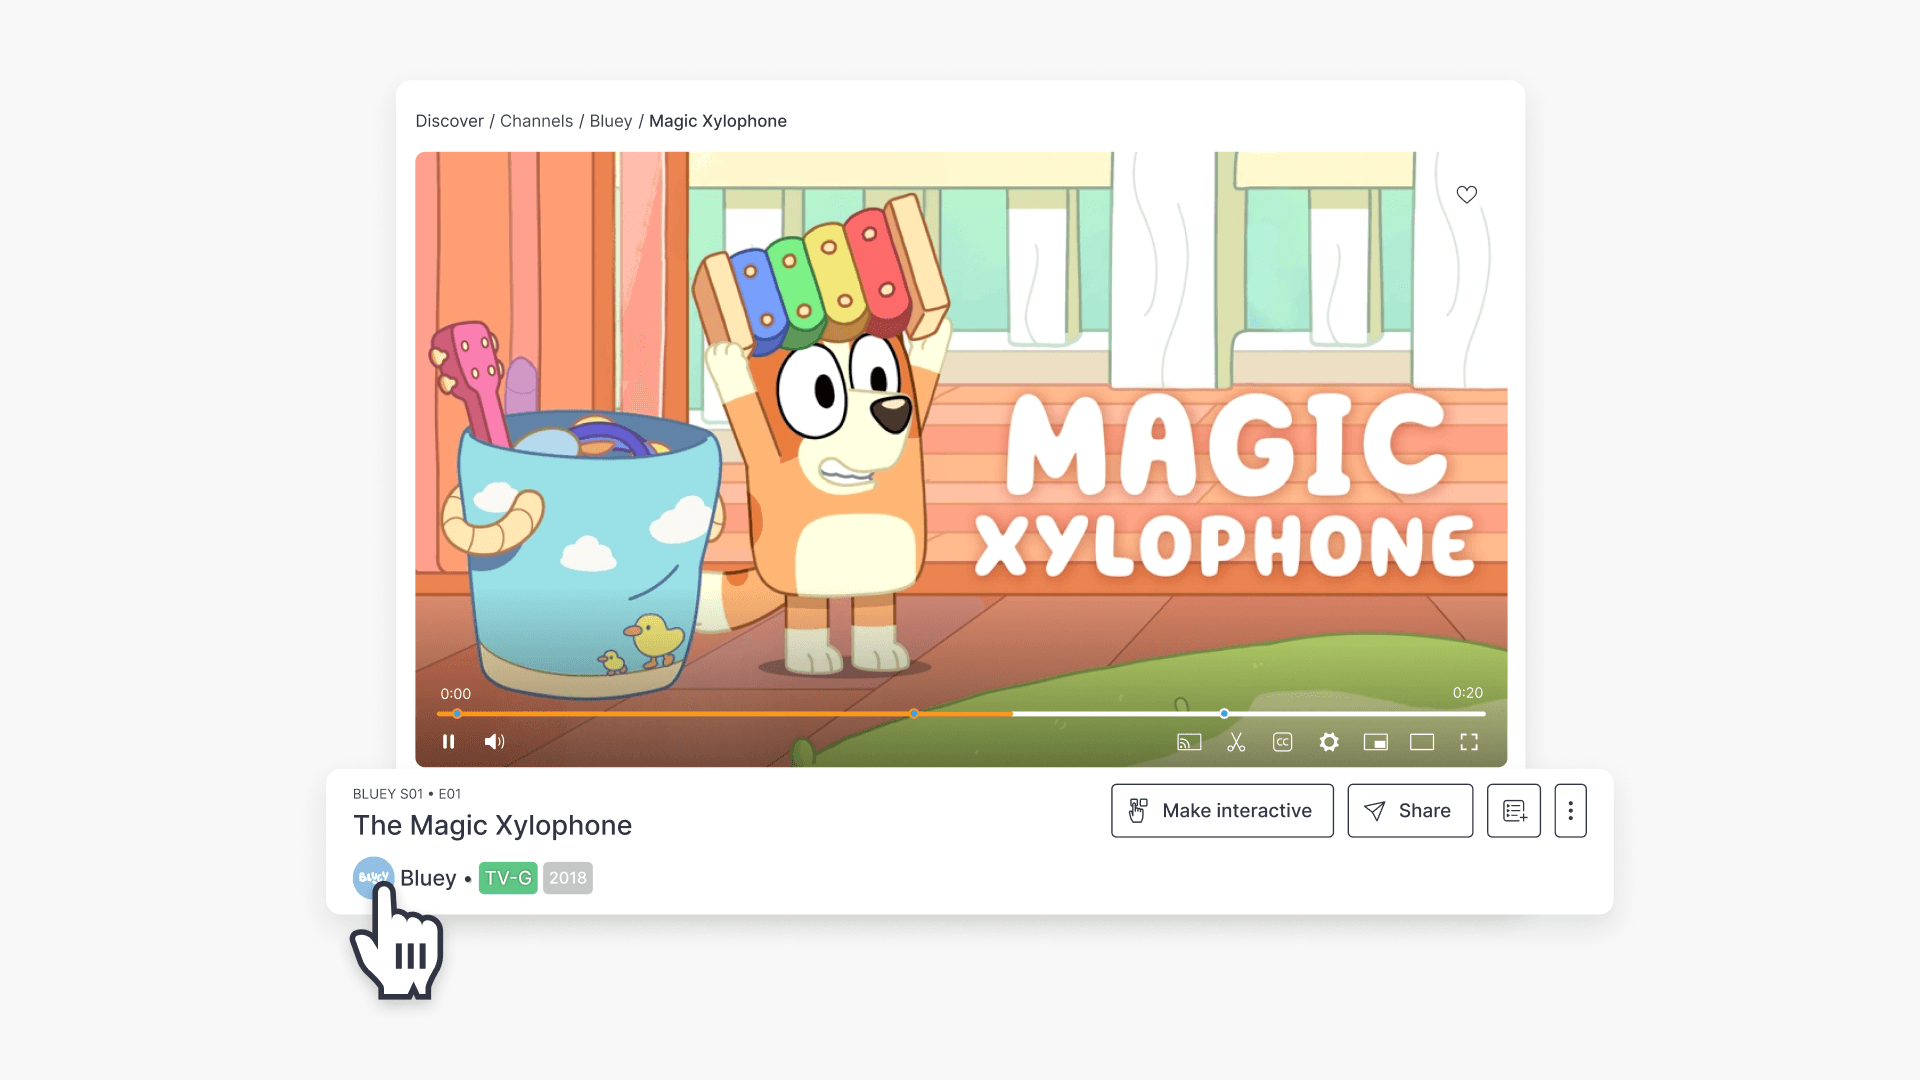Click the Make interactive button

click(1222, 810)
